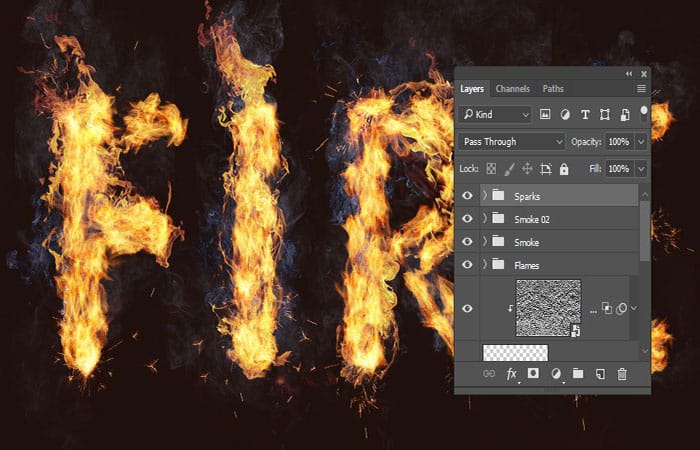Select the Smoke layer name
700x450 pixels.
(x=526, y=242)
